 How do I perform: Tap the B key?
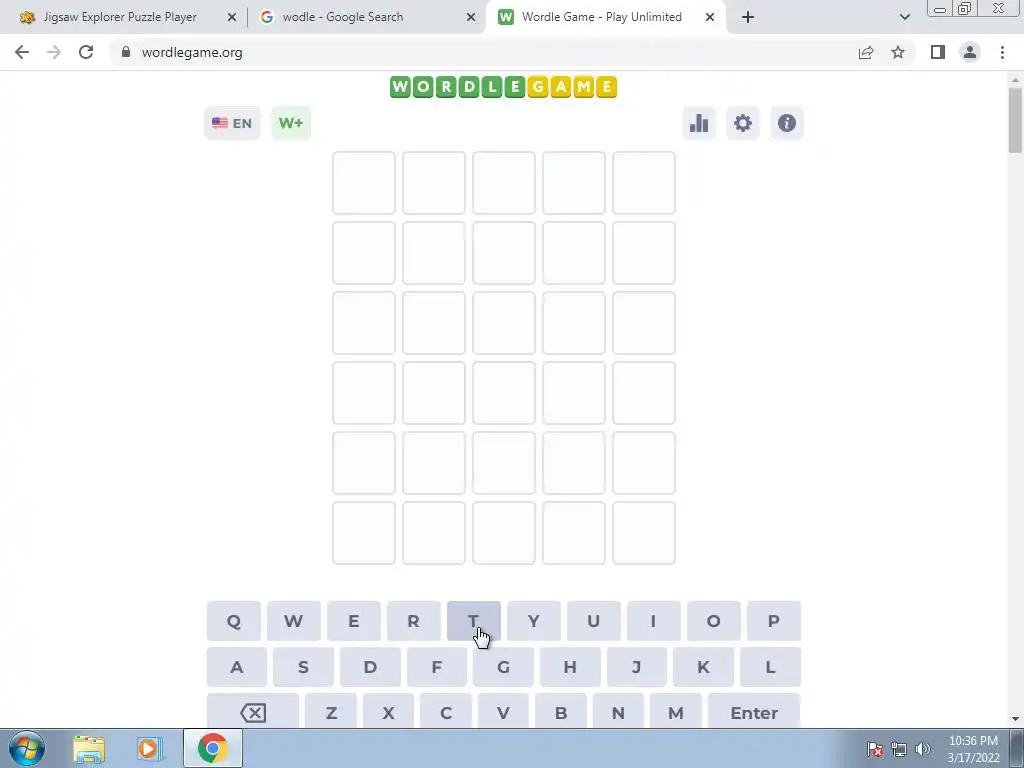tap(561, 712)
